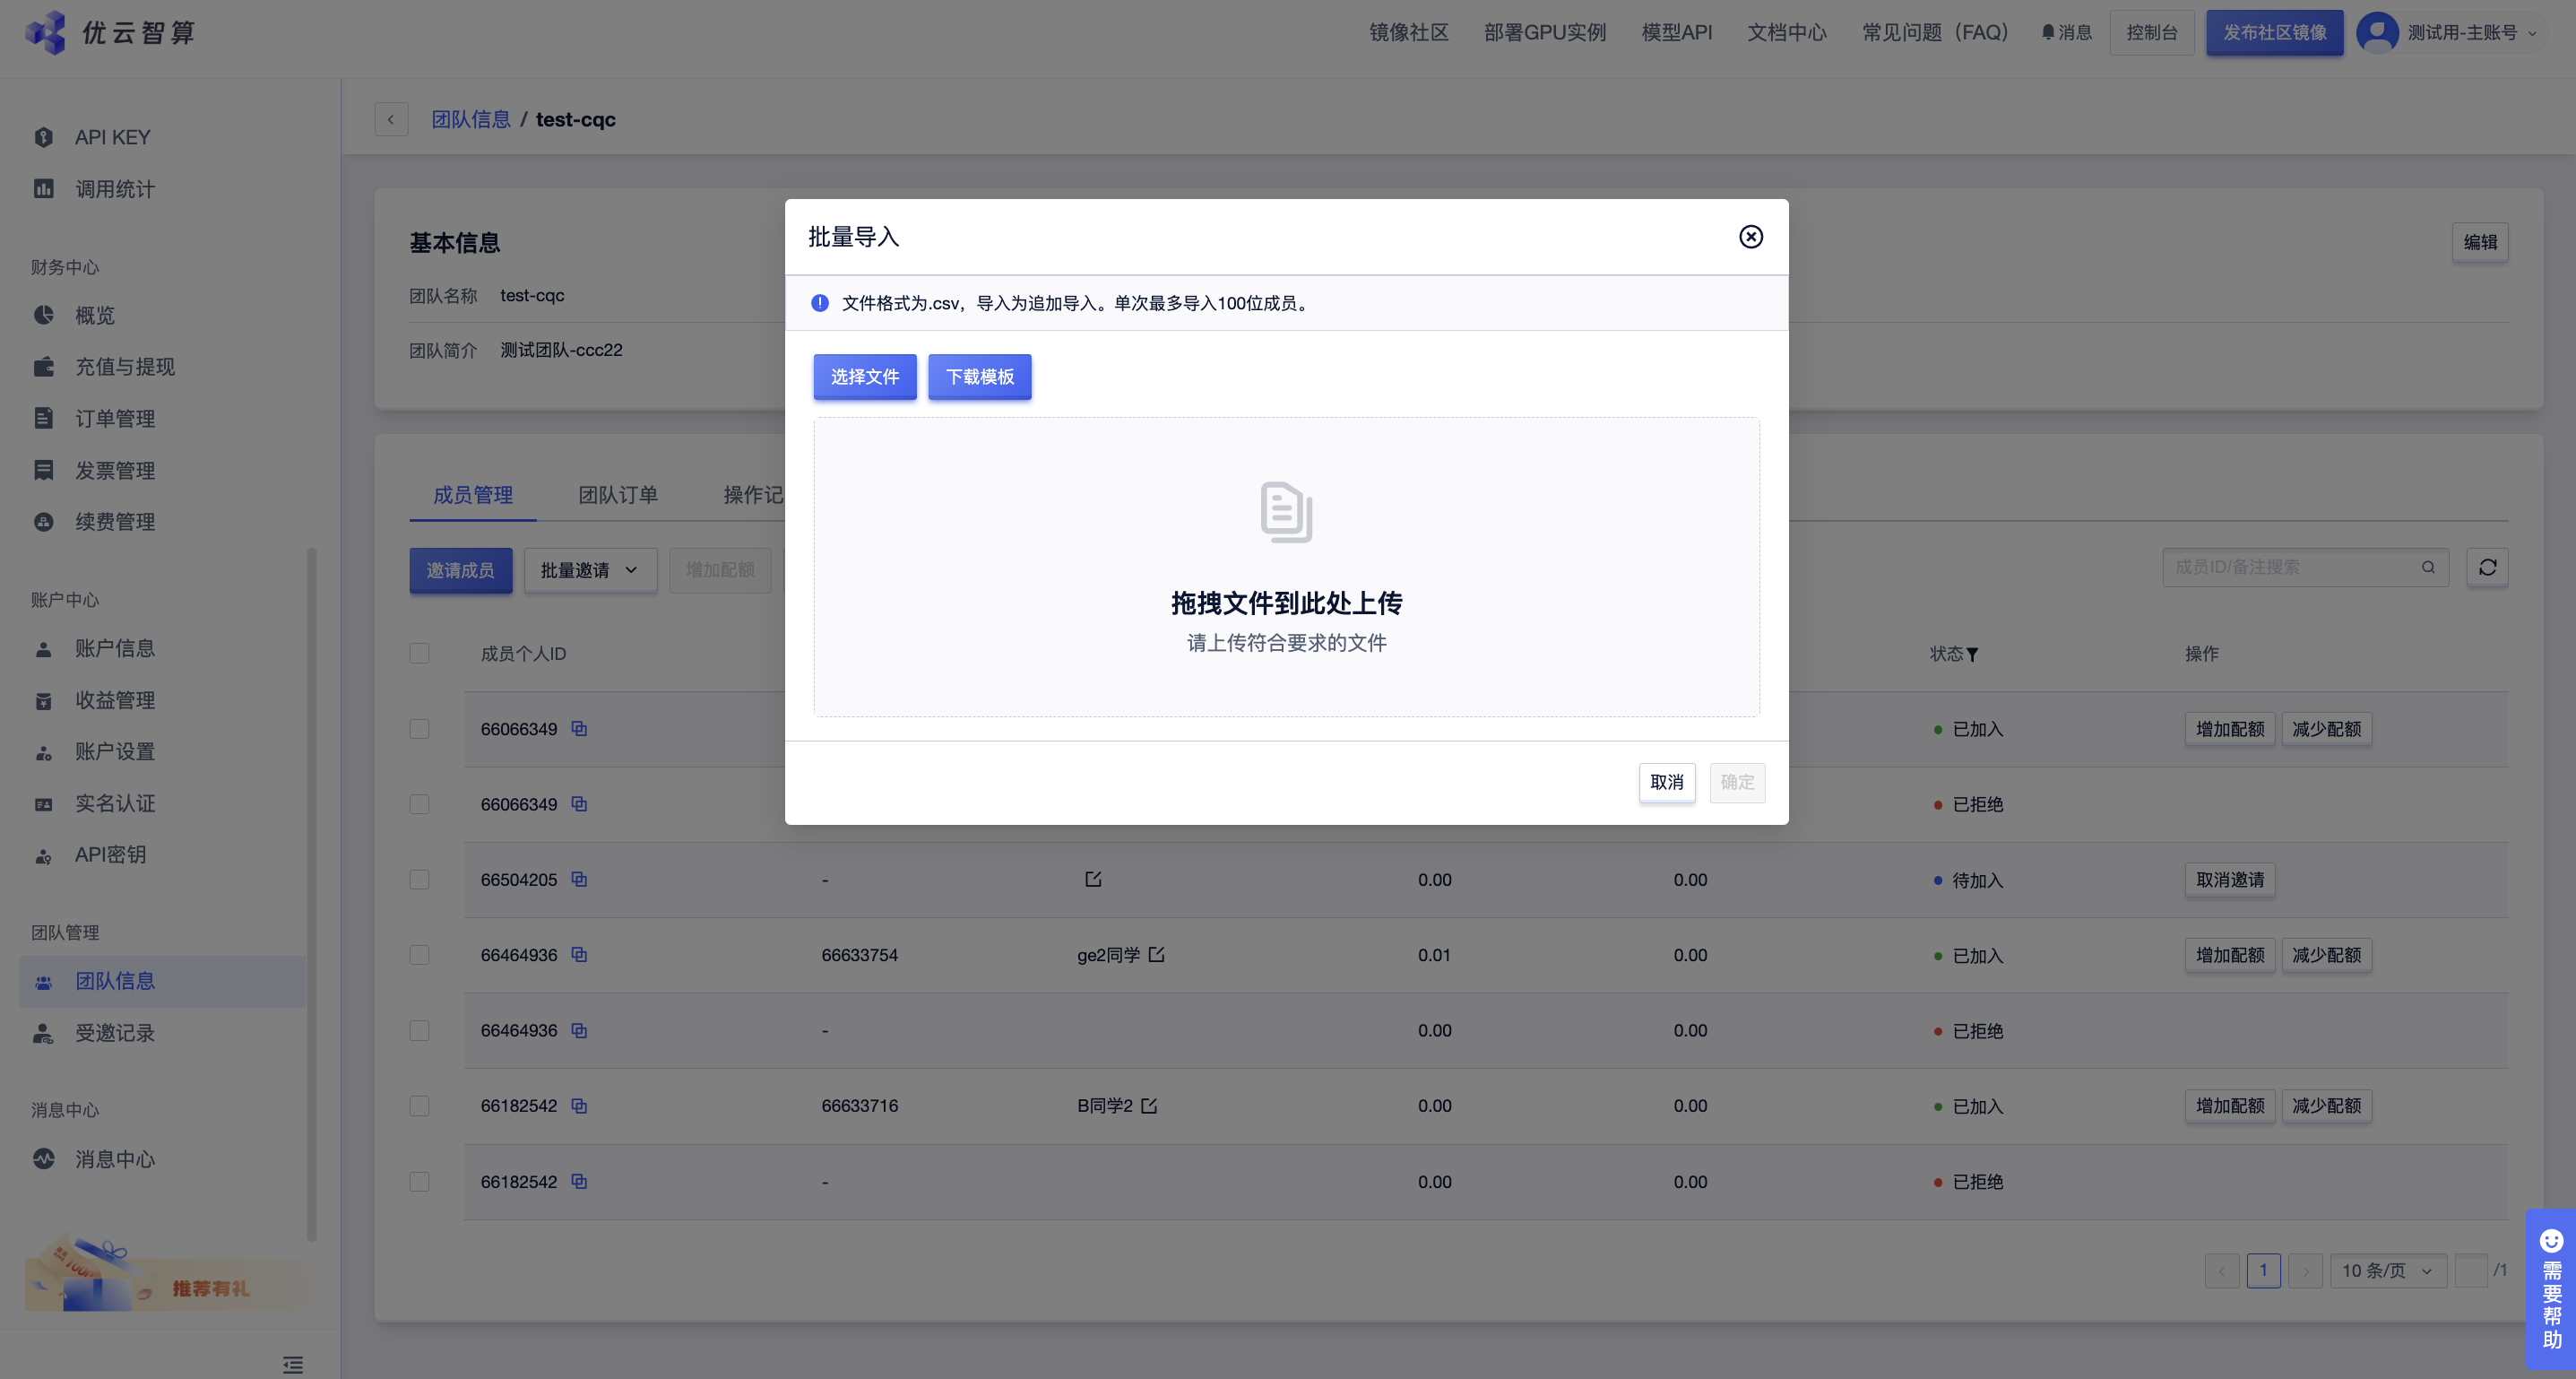Image resolution: width=2576 pixels, height=1379 pixels.
Task: Click the 选择文件 button
Action: pos(864,377)
